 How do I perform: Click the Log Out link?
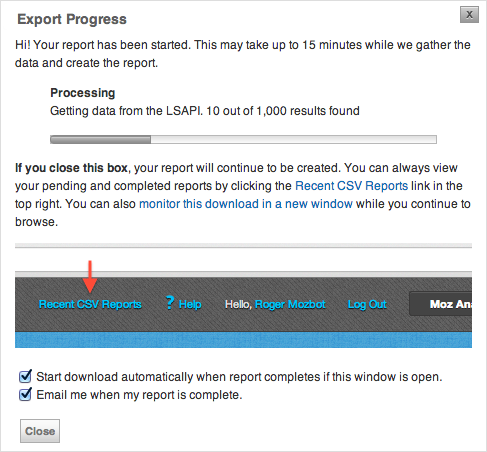[x=367, y=304]
